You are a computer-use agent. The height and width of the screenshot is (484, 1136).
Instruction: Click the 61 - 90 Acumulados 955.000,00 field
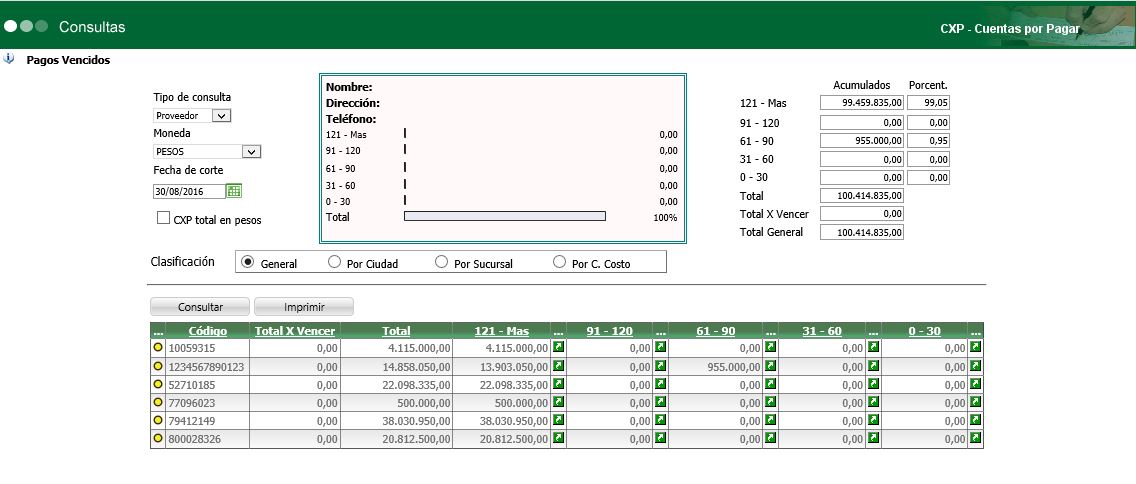[862, 141]
